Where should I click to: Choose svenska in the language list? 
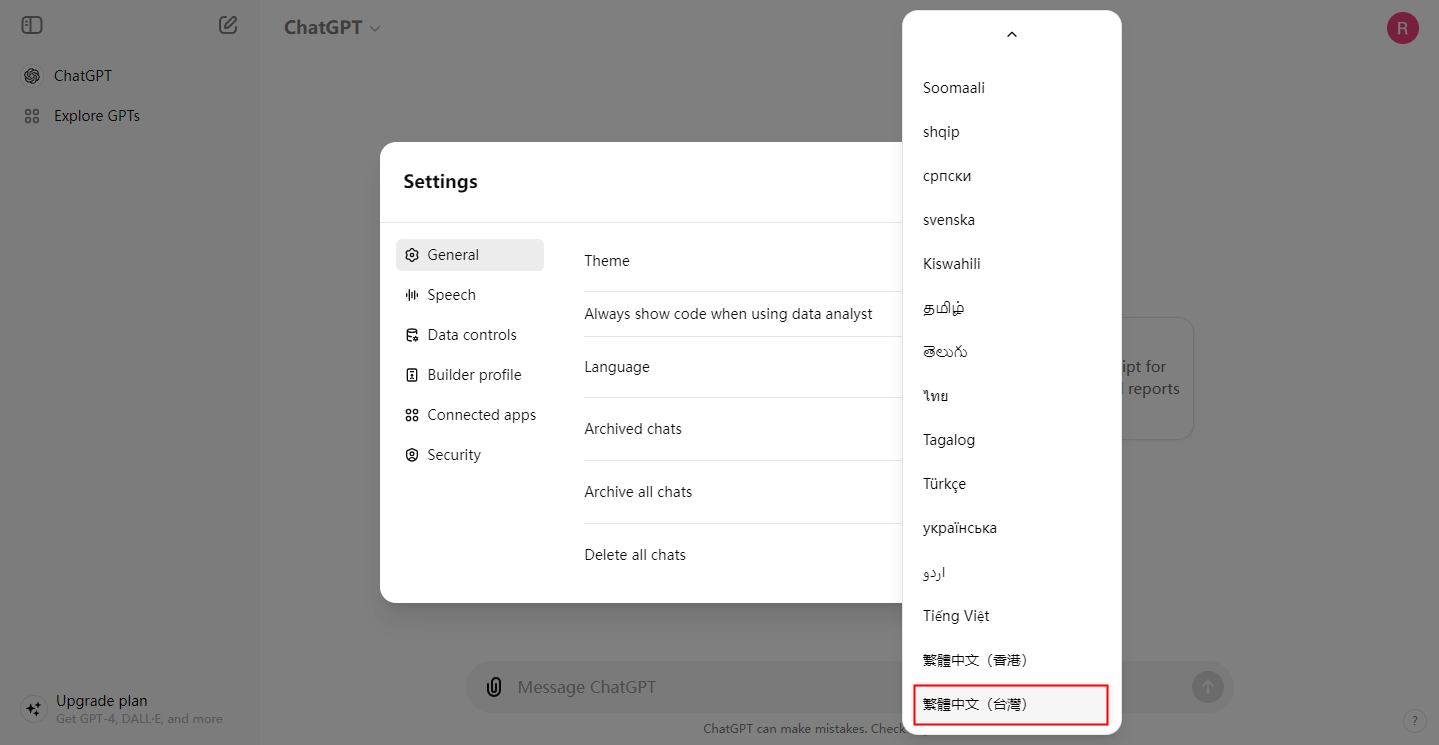(1011, 220)
